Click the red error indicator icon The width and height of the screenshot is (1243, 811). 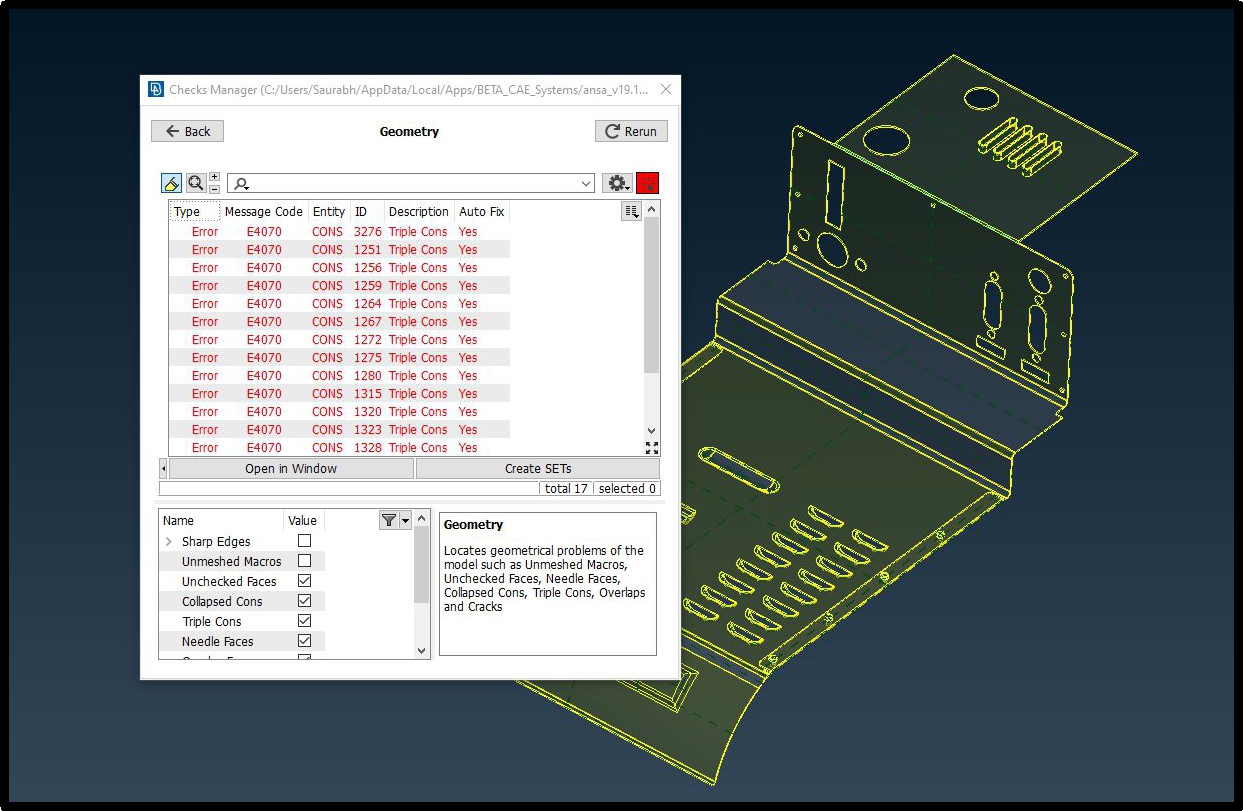[648, 182]
